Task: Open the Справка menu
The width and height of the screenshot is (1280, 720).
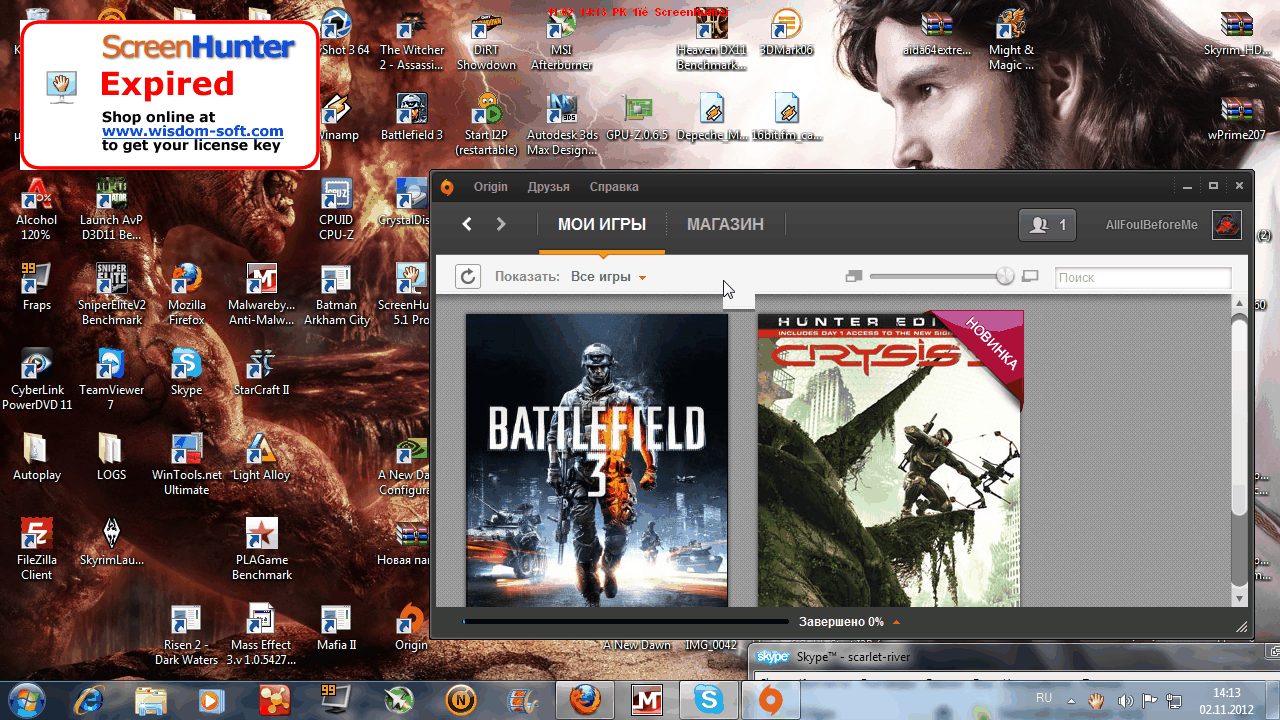Action: click(614, 187)
